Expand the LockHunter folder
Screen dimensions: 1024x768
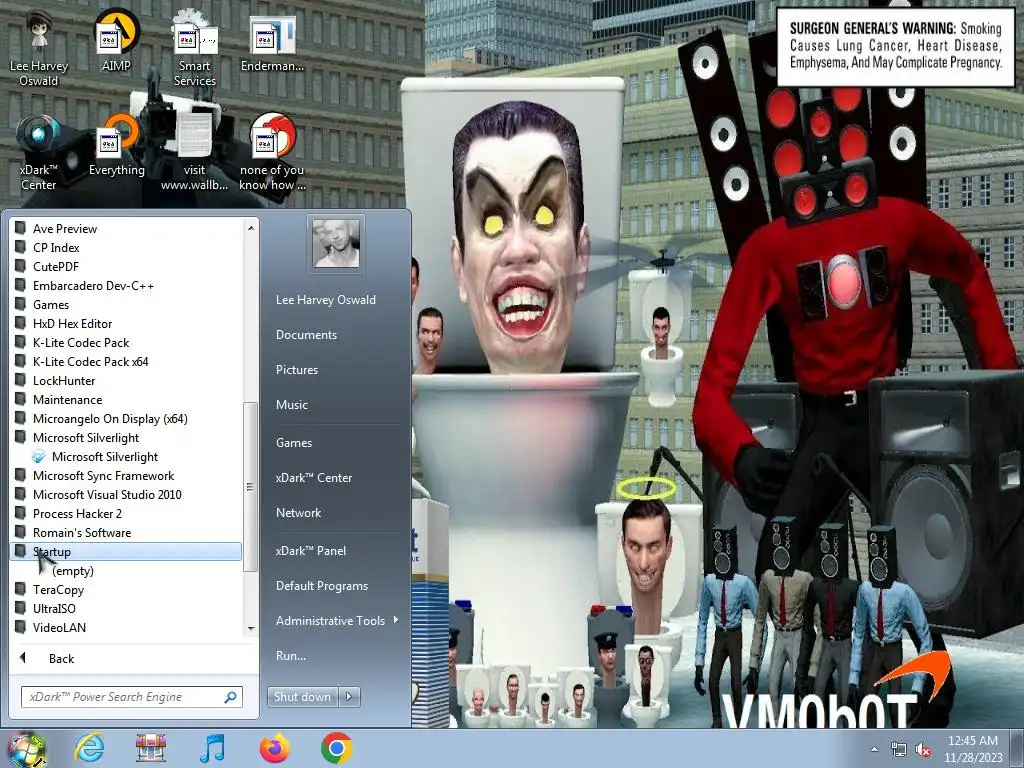coord(125,380)
